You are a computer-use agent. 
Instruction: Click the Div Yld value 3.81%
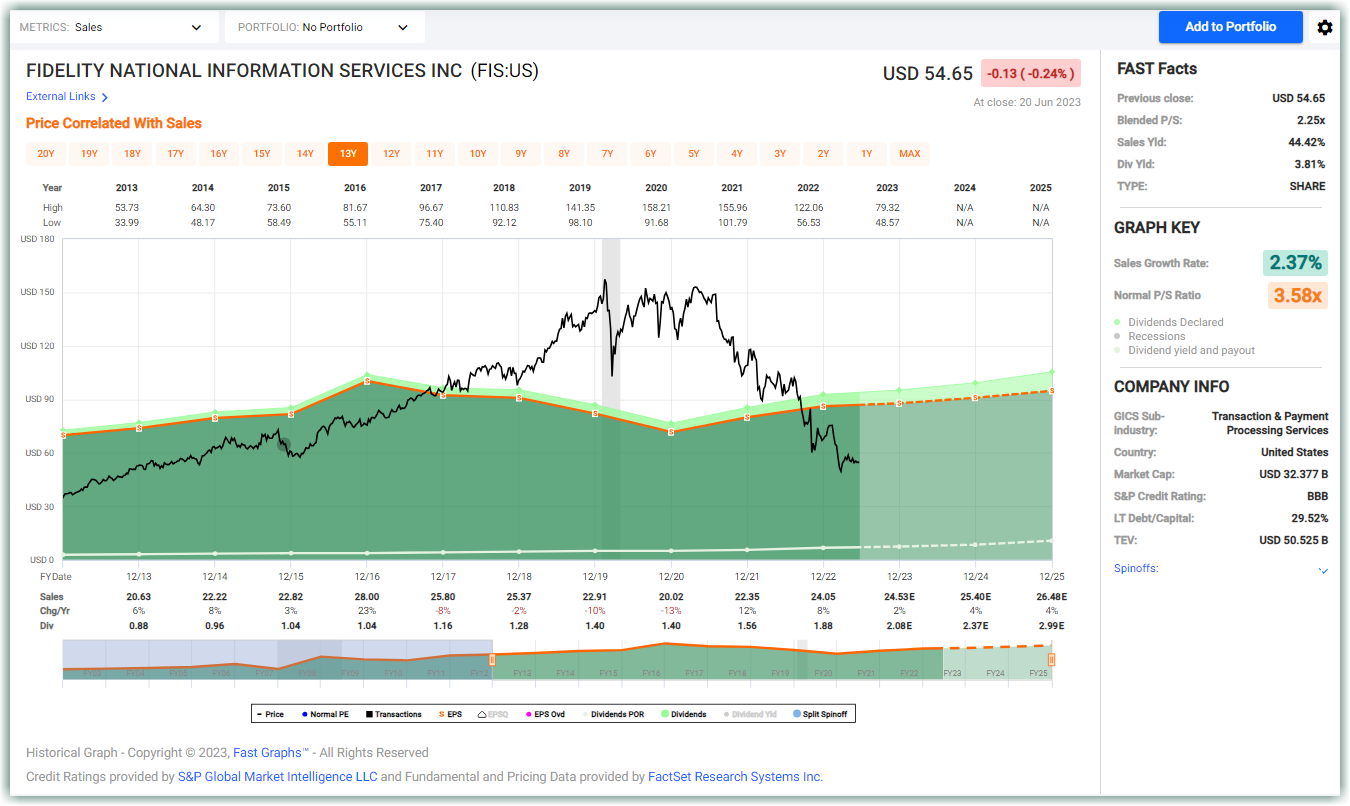(x=1310, y=164)
